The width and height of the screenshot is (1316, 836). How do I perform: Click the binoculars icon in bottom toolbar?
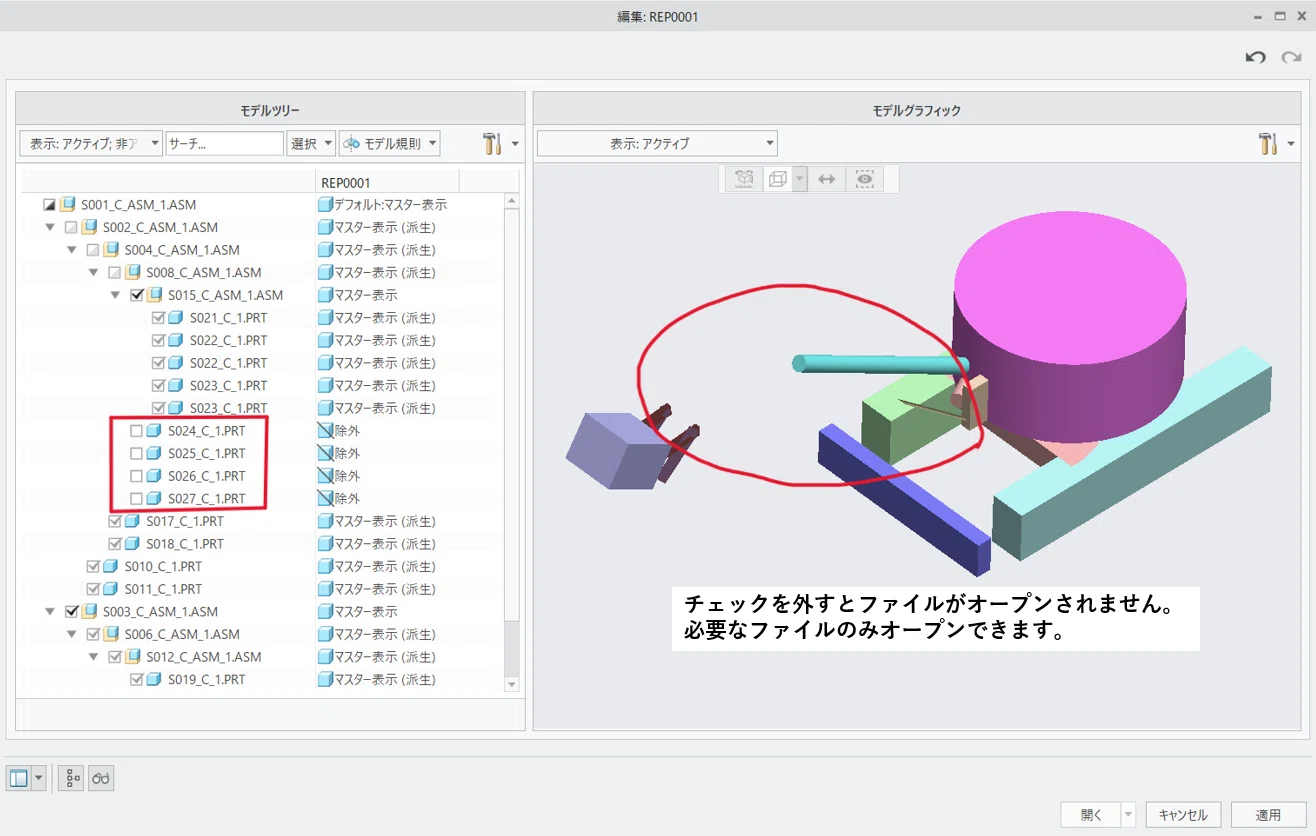101,778
